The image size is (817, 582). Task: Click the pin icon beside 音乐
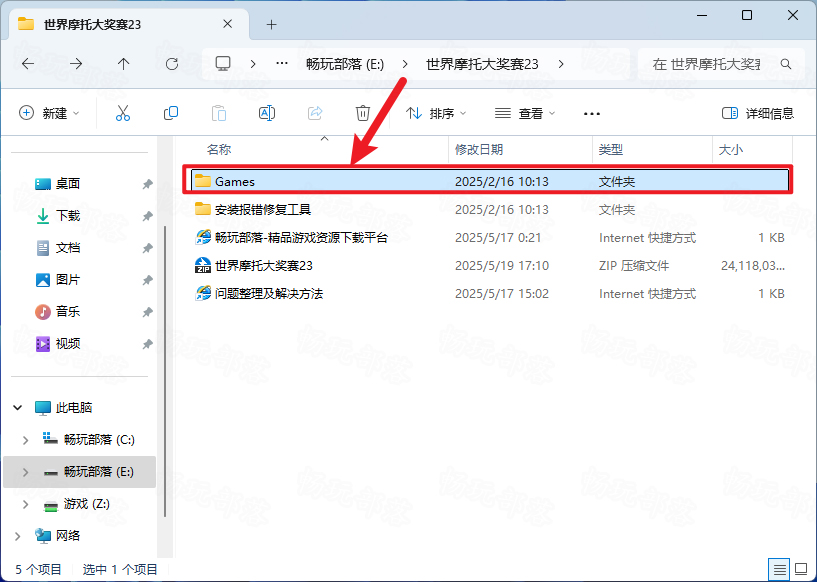pyautogui.click(x=147, y=312)
